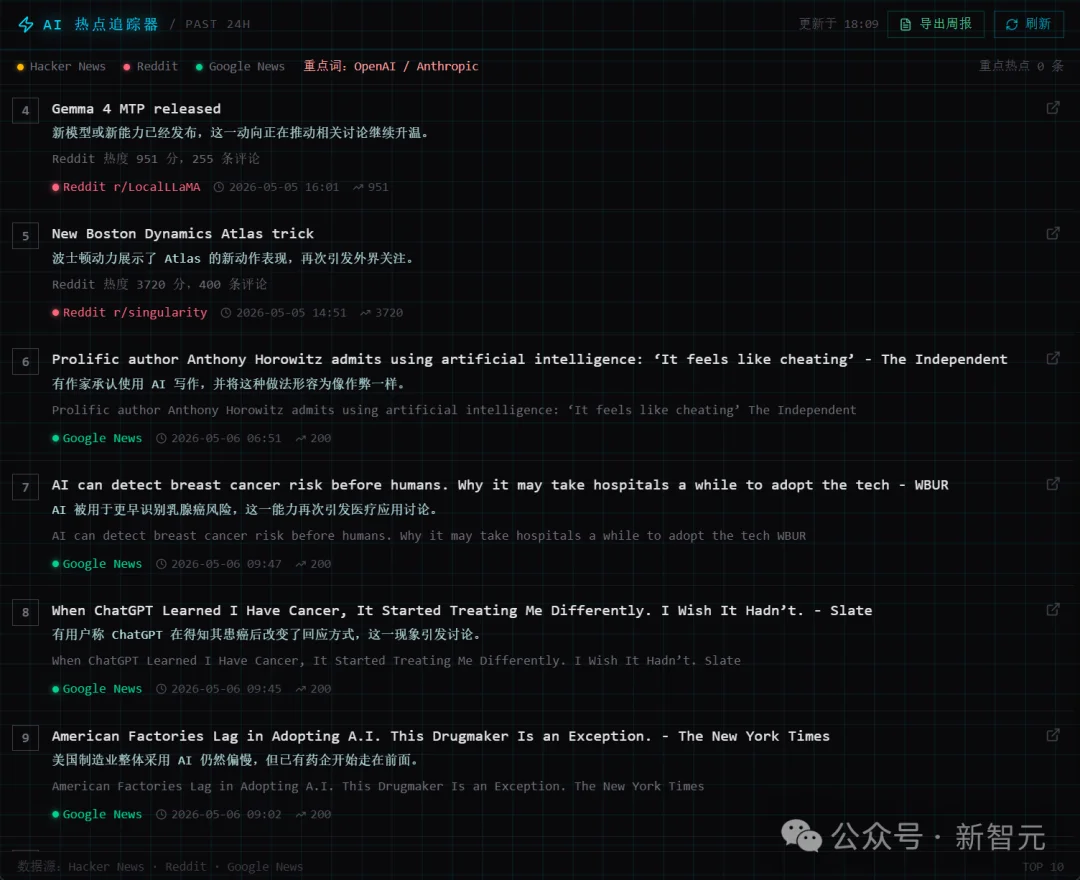Viewport: 1080px width, 880px height.
Task: Open When ChatGPT Learned I Have Cancer headline
Action: [x=461, y=610]
